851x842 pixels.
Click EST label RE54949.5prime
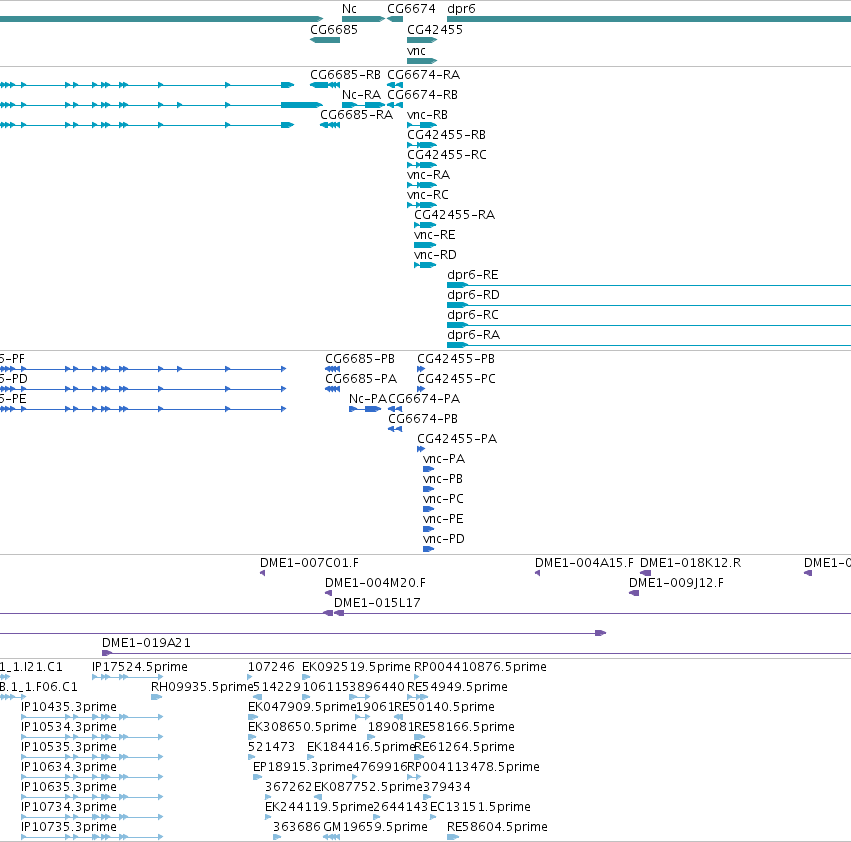pyautogui.click(x=458, y=687)
